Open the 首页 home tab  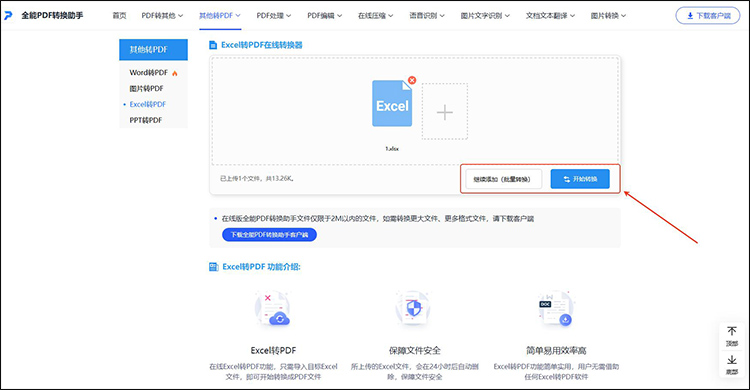(x=119, y=15)
